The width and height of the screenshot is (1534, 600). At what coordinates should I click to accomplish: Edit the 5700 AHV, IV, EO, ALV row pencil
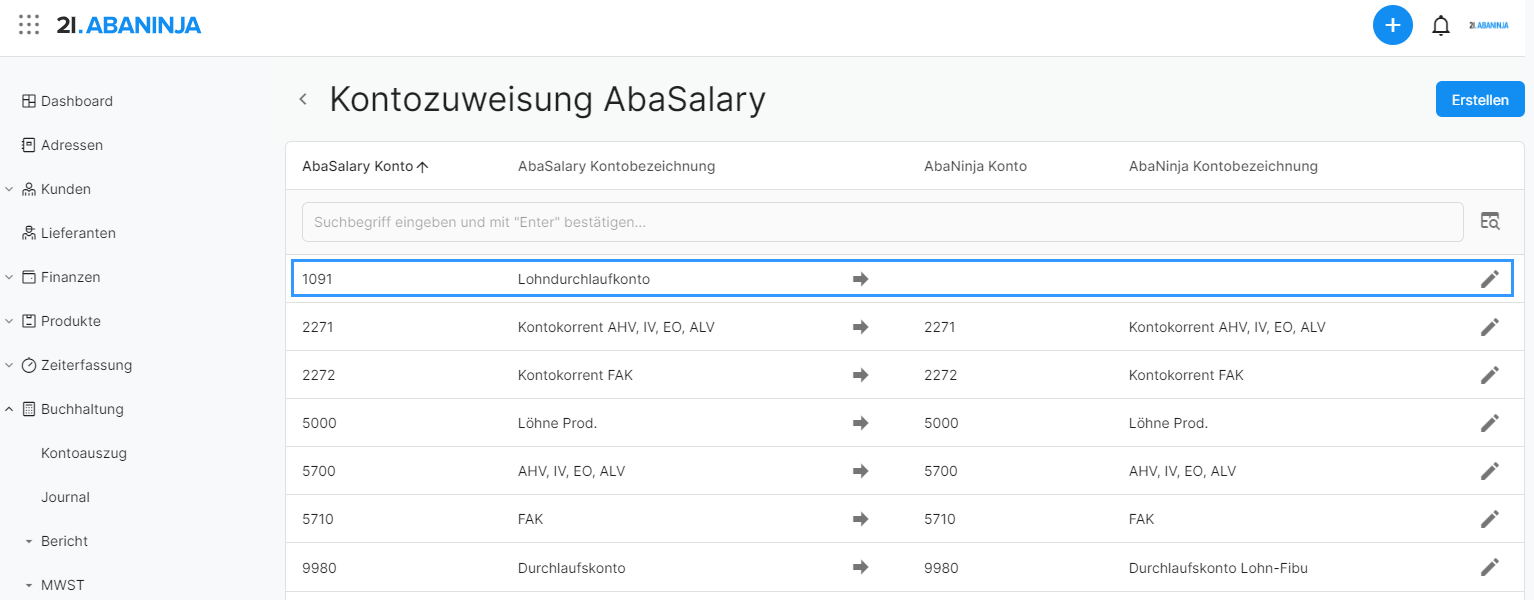[x=1490, y=471]
